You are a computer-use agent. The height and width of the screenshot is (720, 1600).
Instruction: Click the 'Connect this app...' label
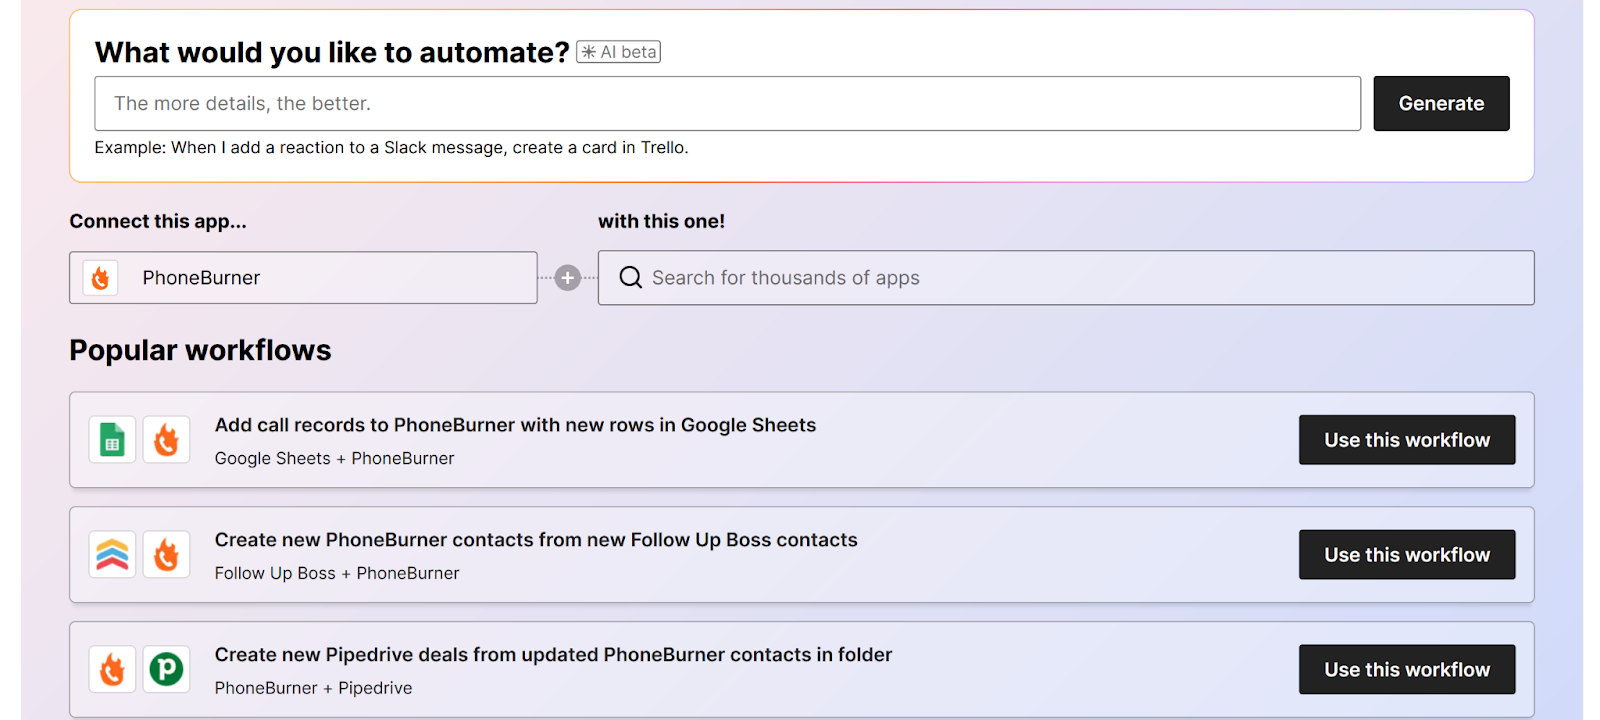pyautogui.click(x=158, y=221)
